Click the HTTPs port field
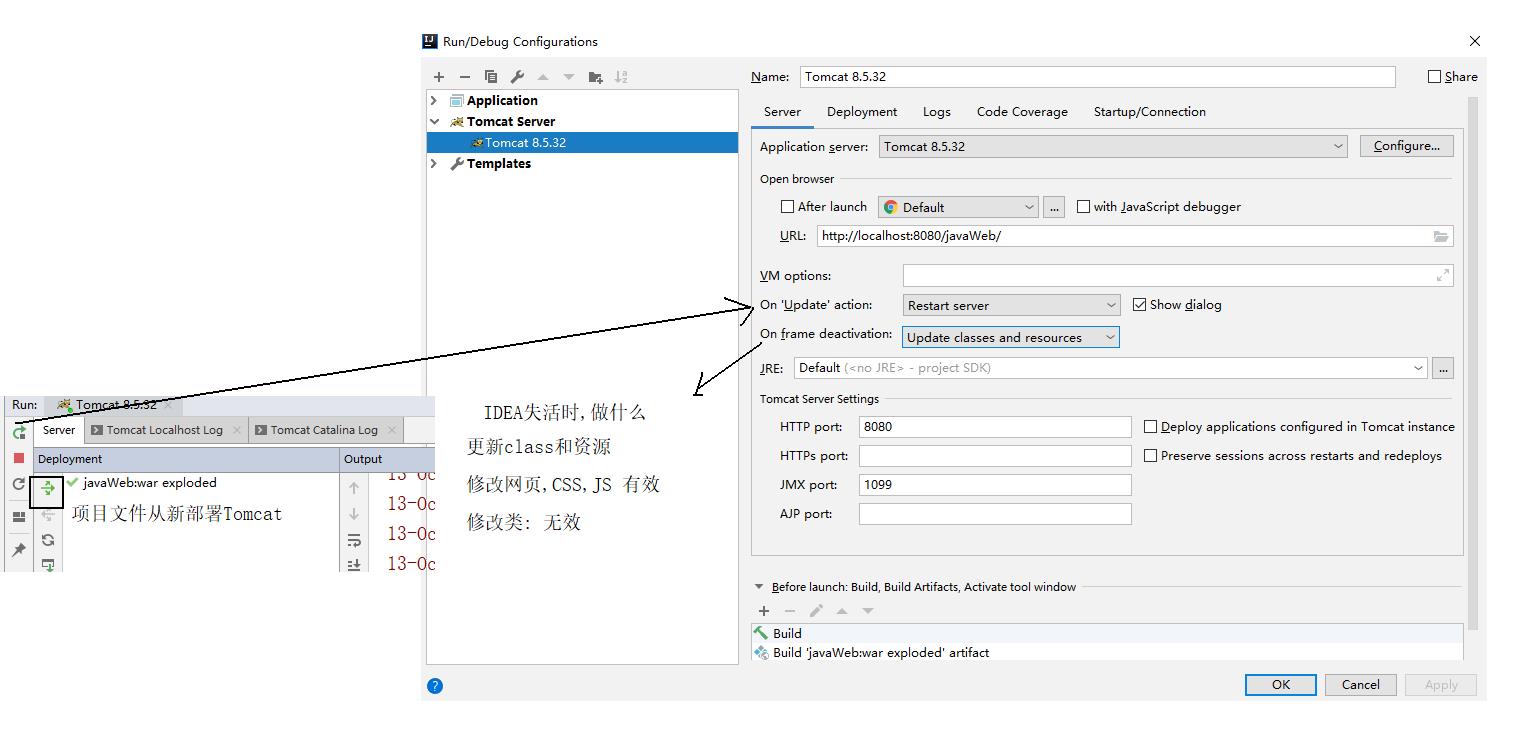The width and height of the screenshot is (1532, 732). pos(995,456)
